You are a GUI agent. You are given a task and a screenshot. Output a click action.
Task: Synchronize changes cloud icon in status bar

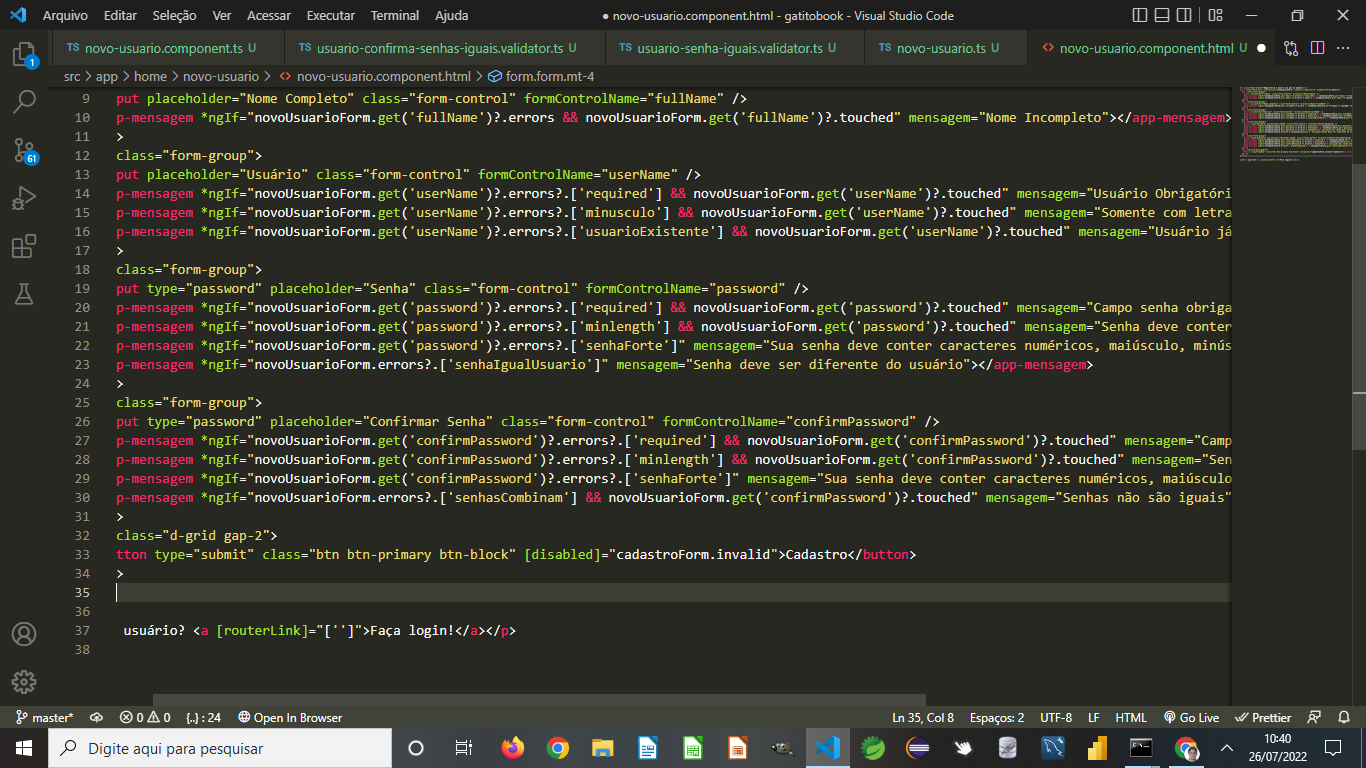(96, 718)
